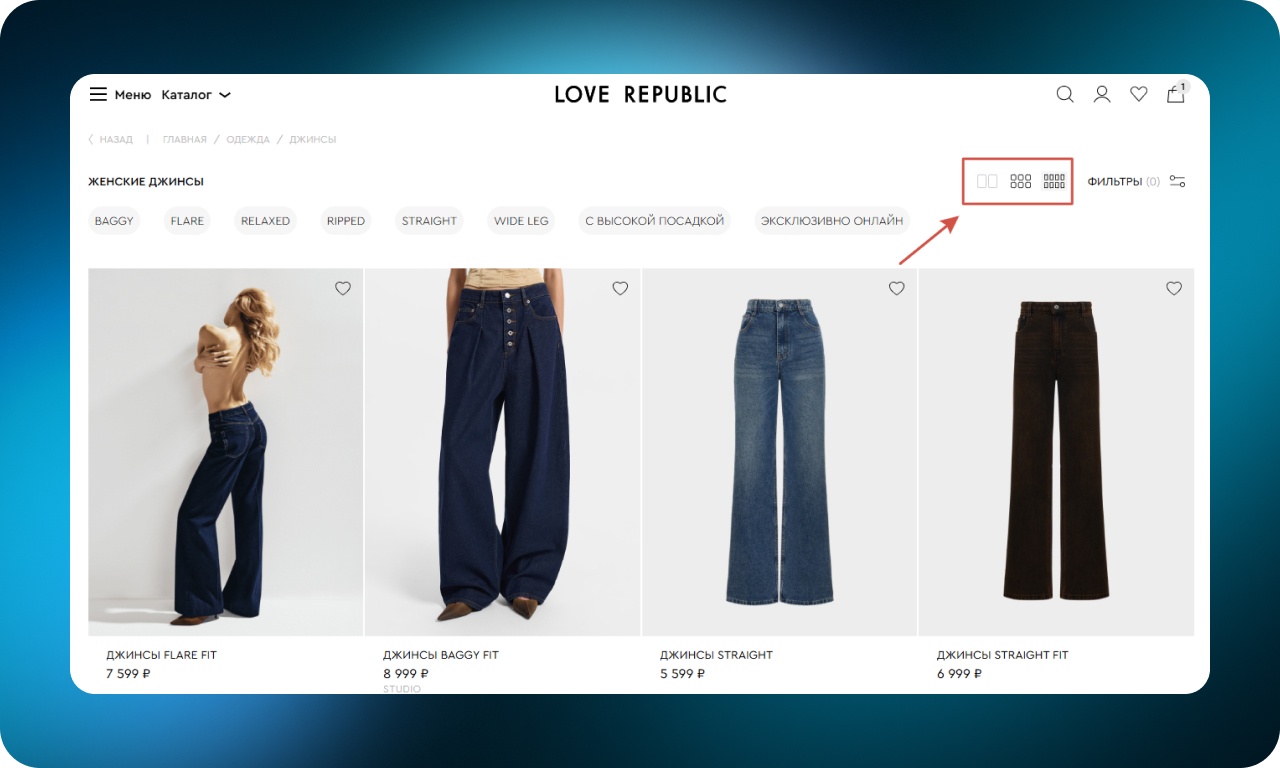Switch to three-column grid view

tap(1020, 182)
